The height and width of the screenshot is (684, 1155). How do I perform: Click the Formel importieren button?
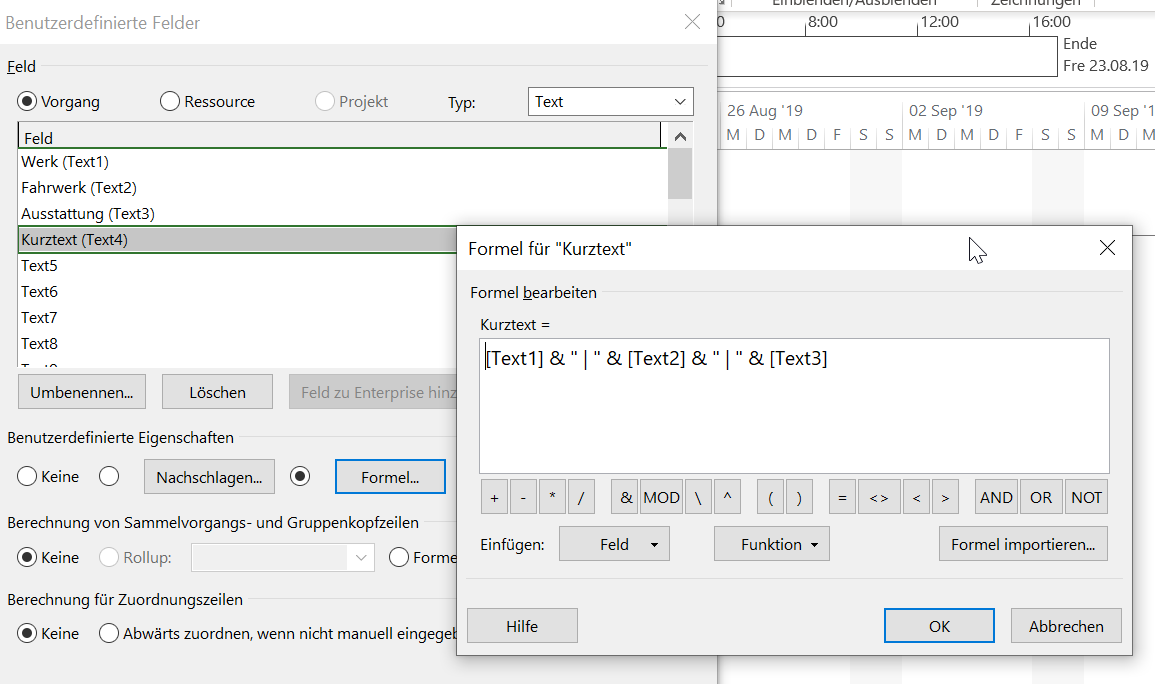(1022, 544)
